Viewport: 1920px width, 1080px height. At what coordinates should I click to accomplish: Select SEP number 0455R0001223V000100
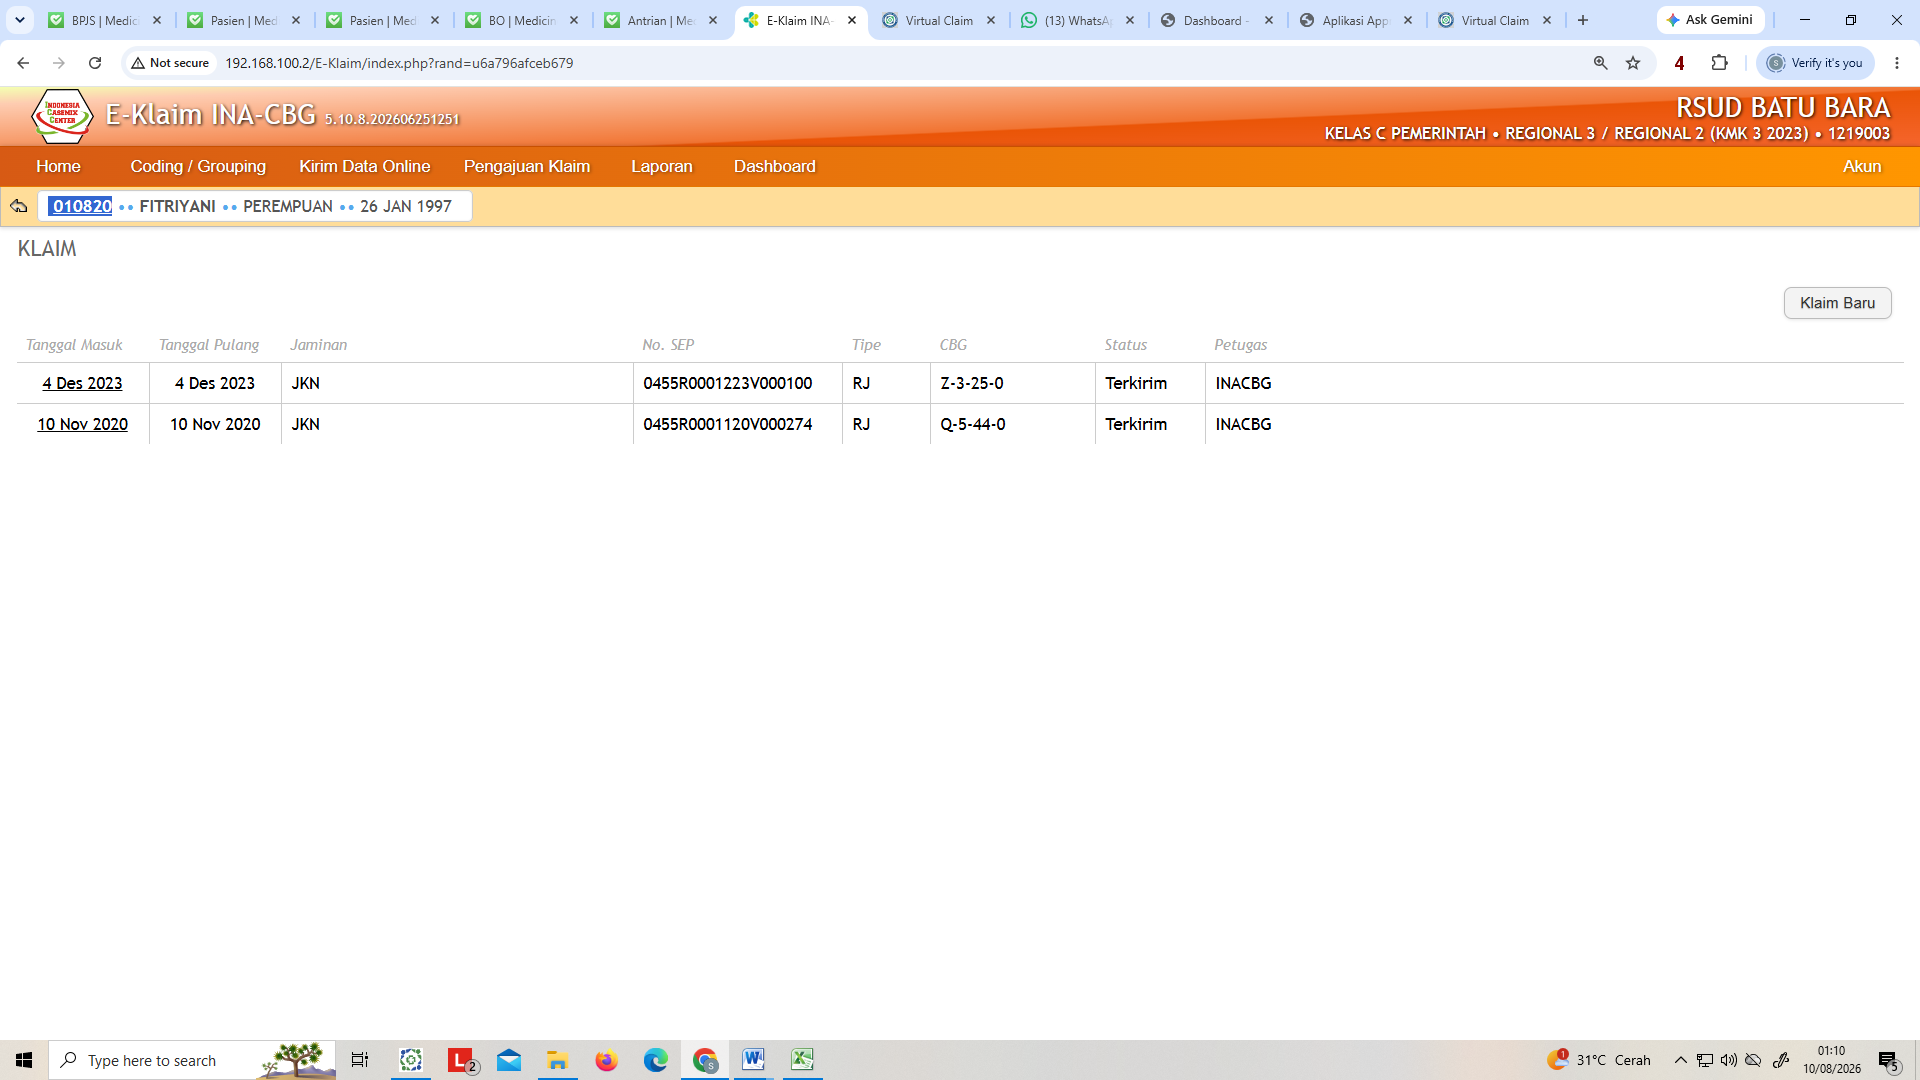pyautogui.click(x=727, y=383)
